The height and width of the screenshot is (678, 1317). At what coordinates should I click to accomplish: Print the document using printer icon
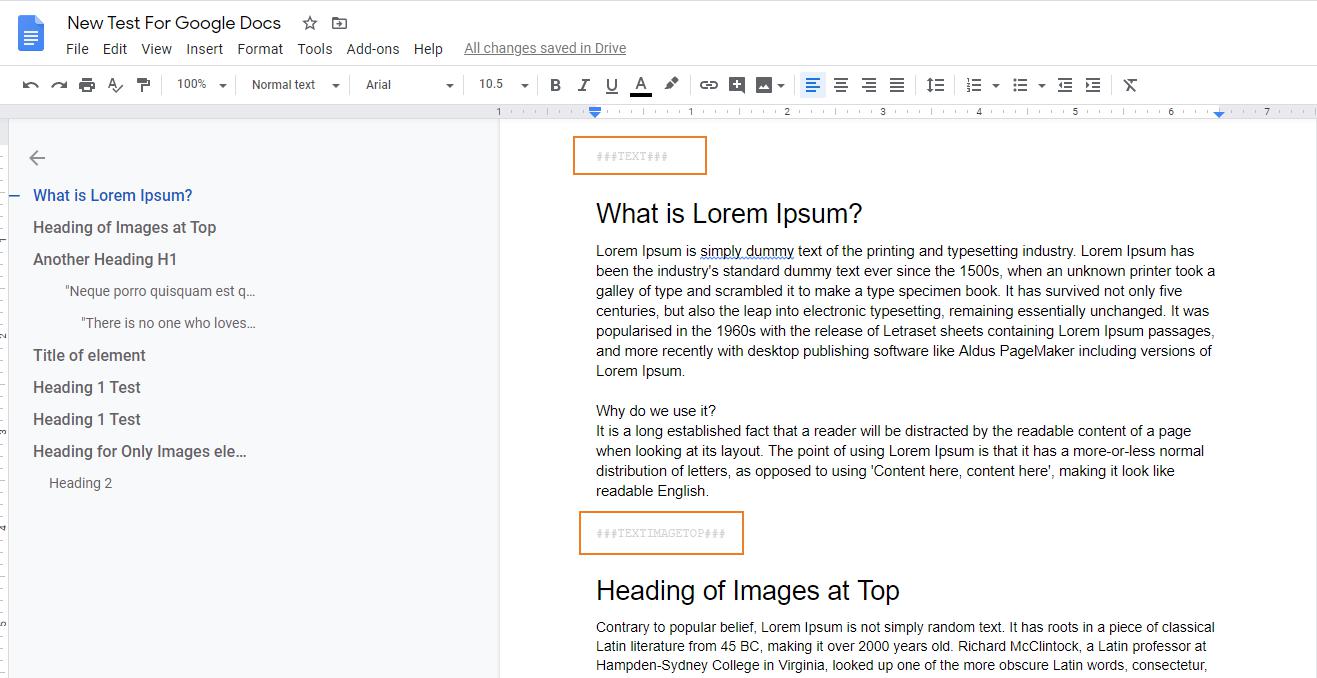pyautogui.click(x=87, y=85)
